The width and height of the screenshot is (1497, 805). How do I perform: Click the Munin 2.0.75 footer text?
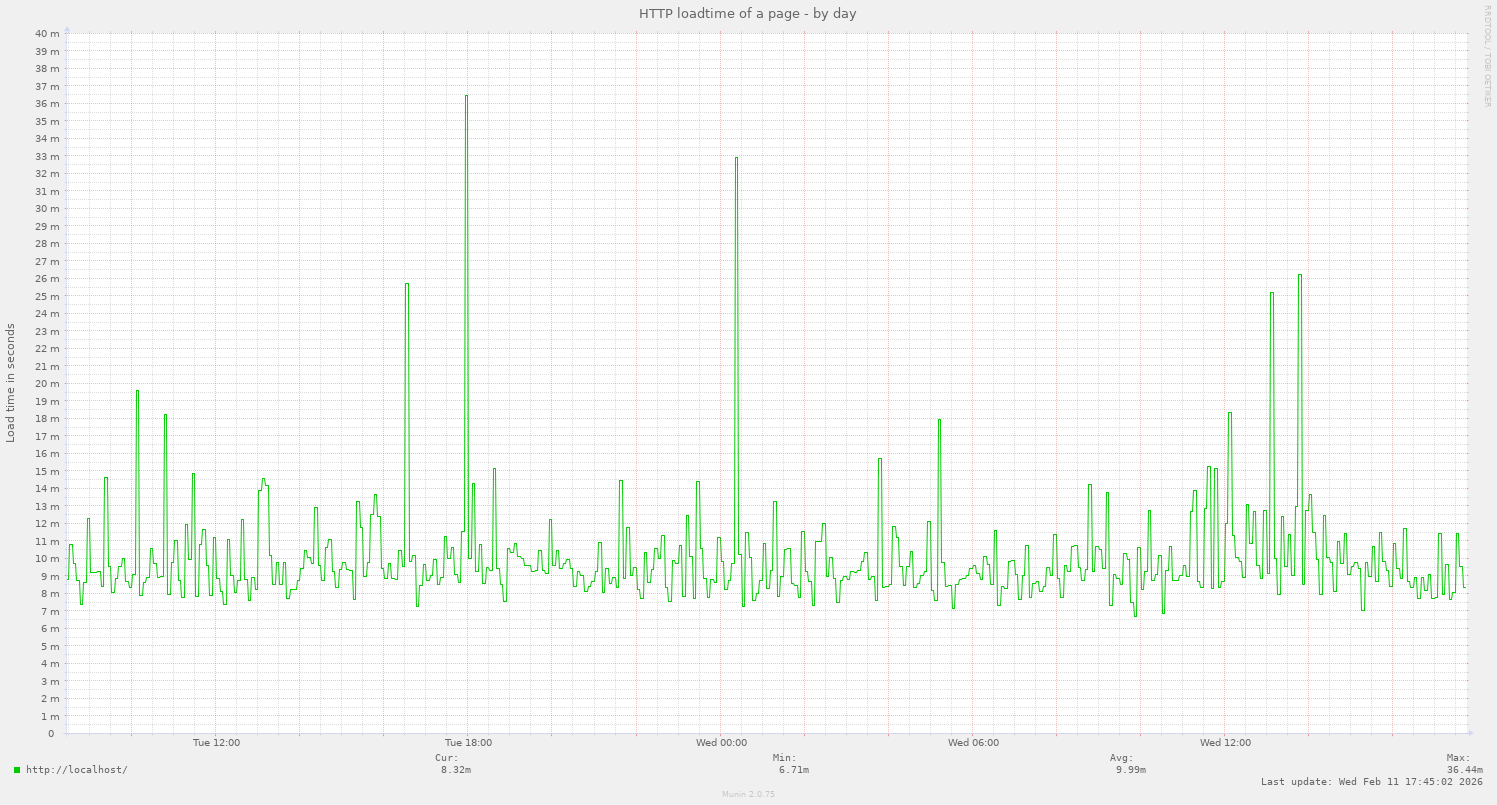[x=748, y=795]
